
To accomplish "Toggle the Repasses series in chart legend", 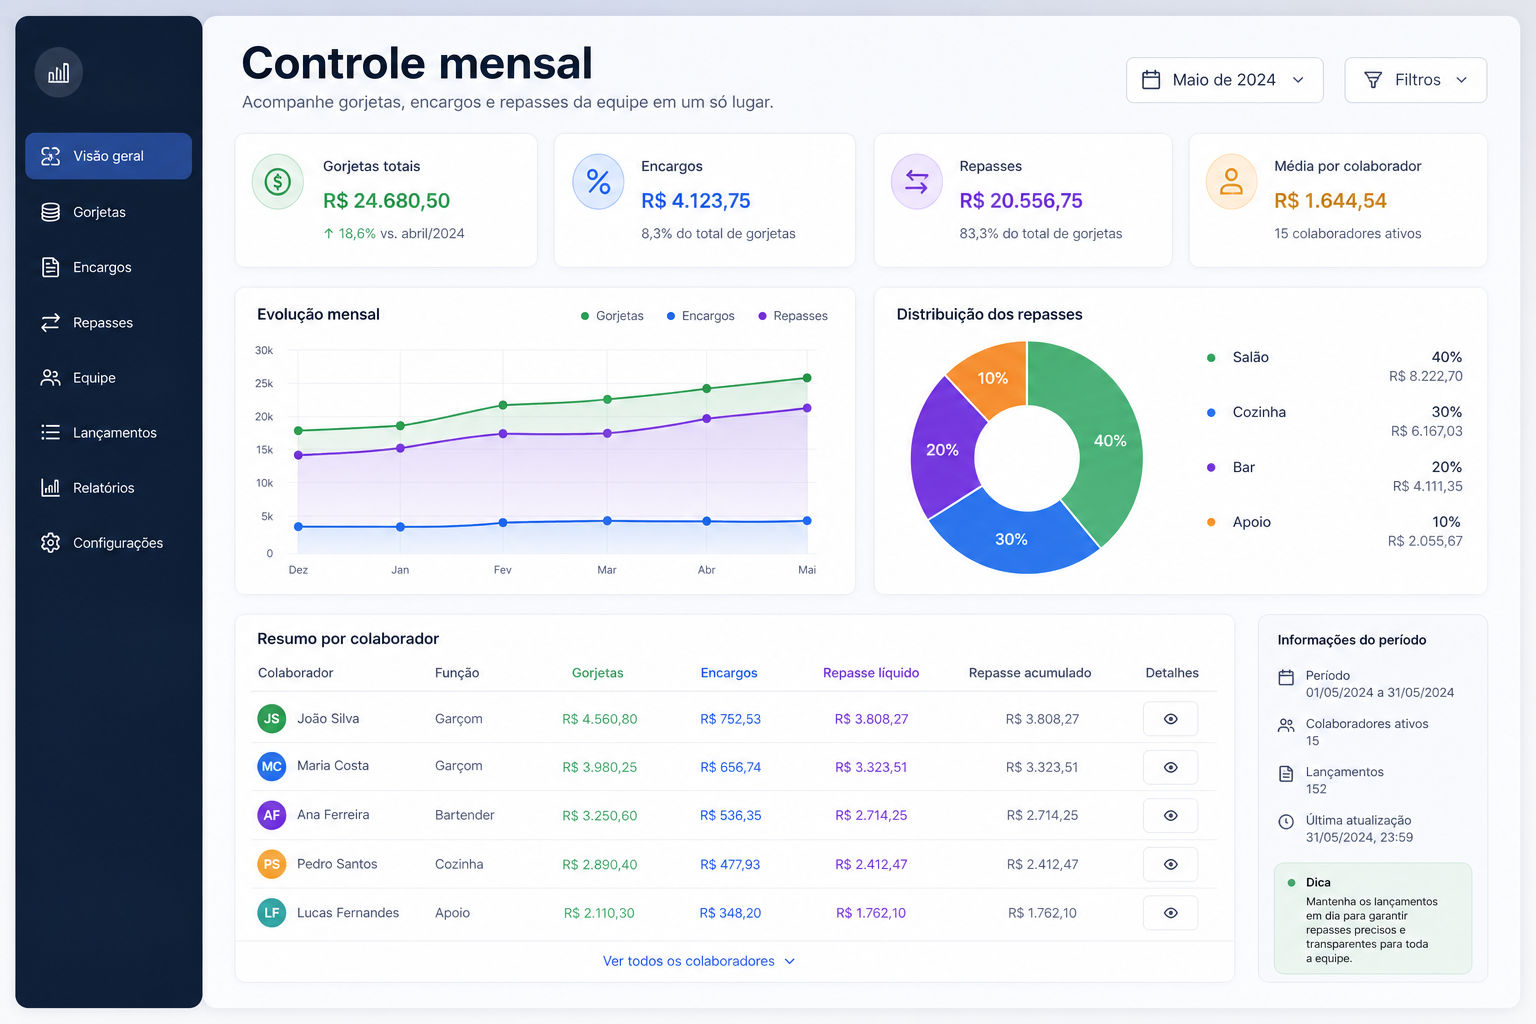I will 793,316.
